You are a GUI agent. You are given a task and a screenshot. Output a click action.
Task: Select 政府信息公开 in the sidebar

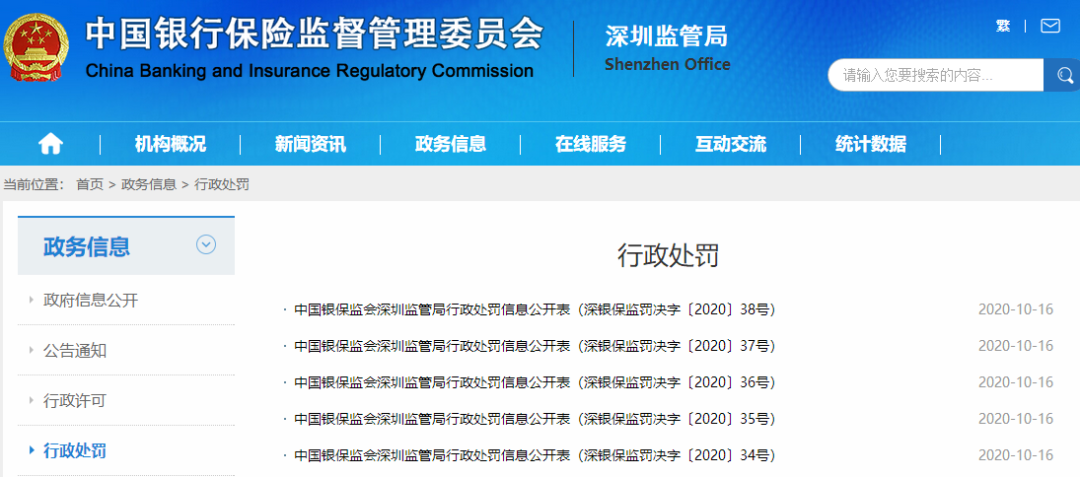coord(91,300)
